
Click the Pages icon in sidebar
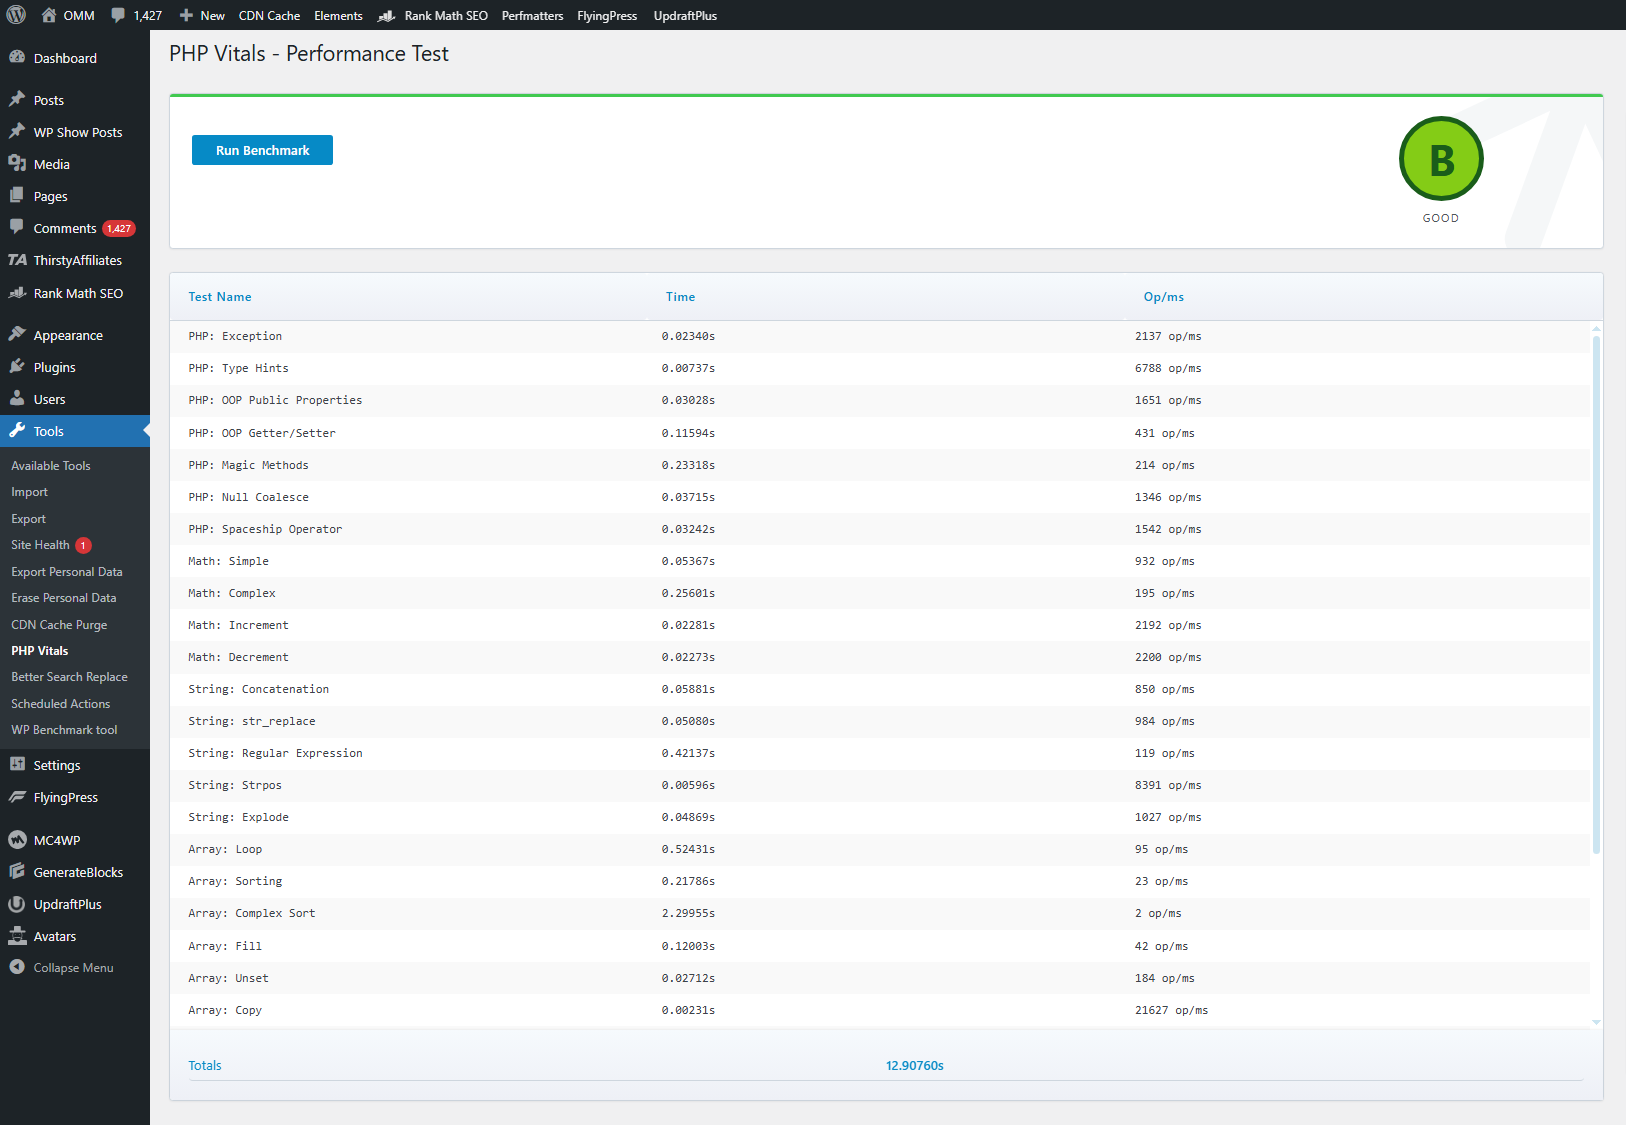pos(18,195)
